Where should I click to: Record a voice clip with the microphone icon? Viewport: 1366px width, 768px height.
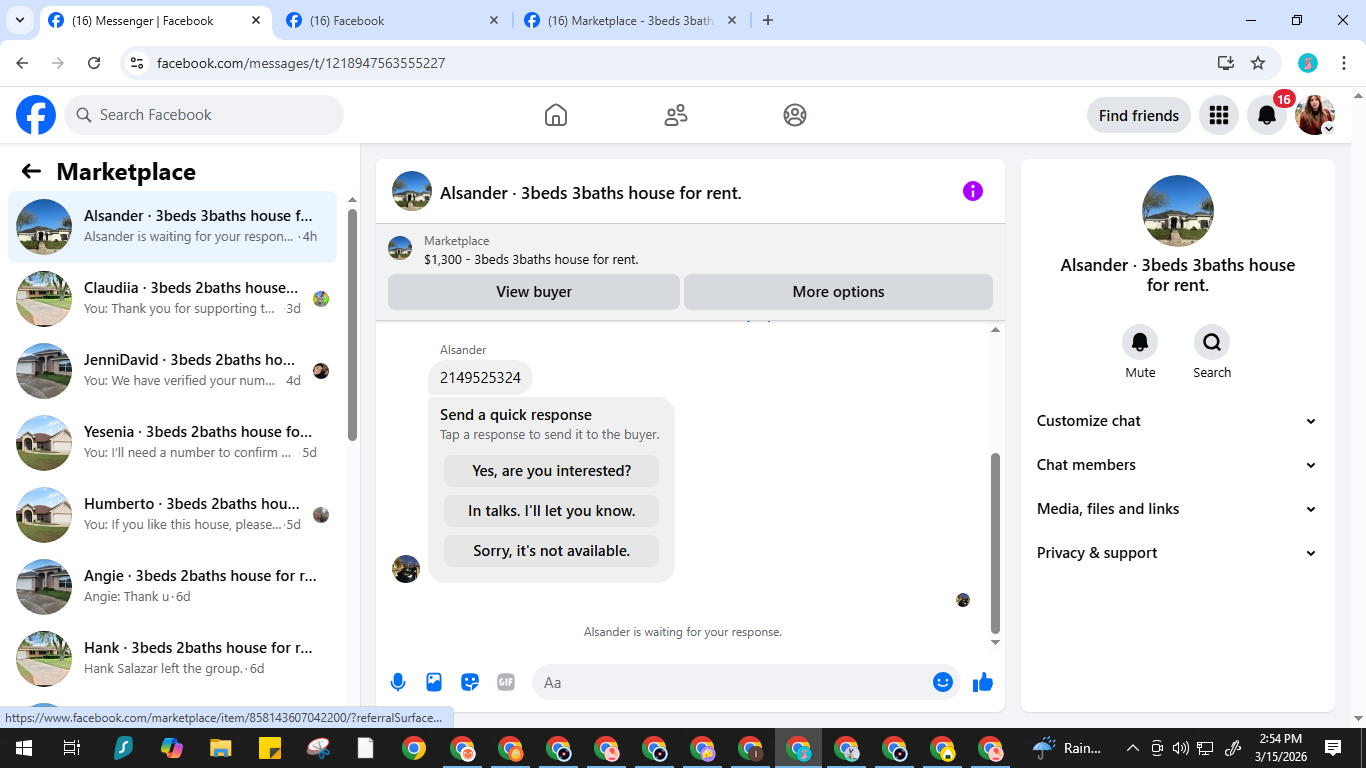point(398,682)
